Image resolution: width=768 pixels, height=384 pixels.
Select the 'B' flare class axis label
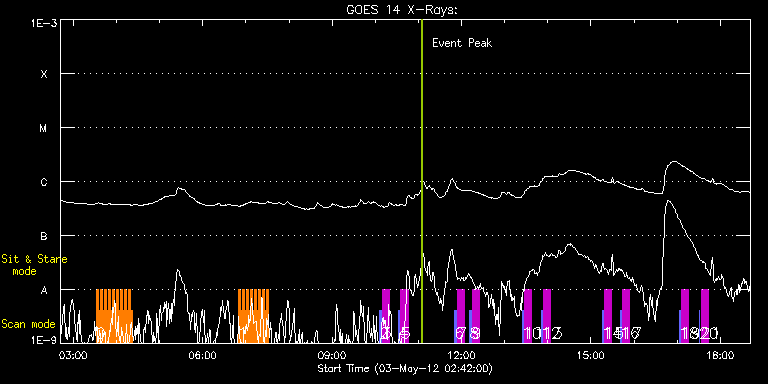pyautogui.click(x=44, y=236)
